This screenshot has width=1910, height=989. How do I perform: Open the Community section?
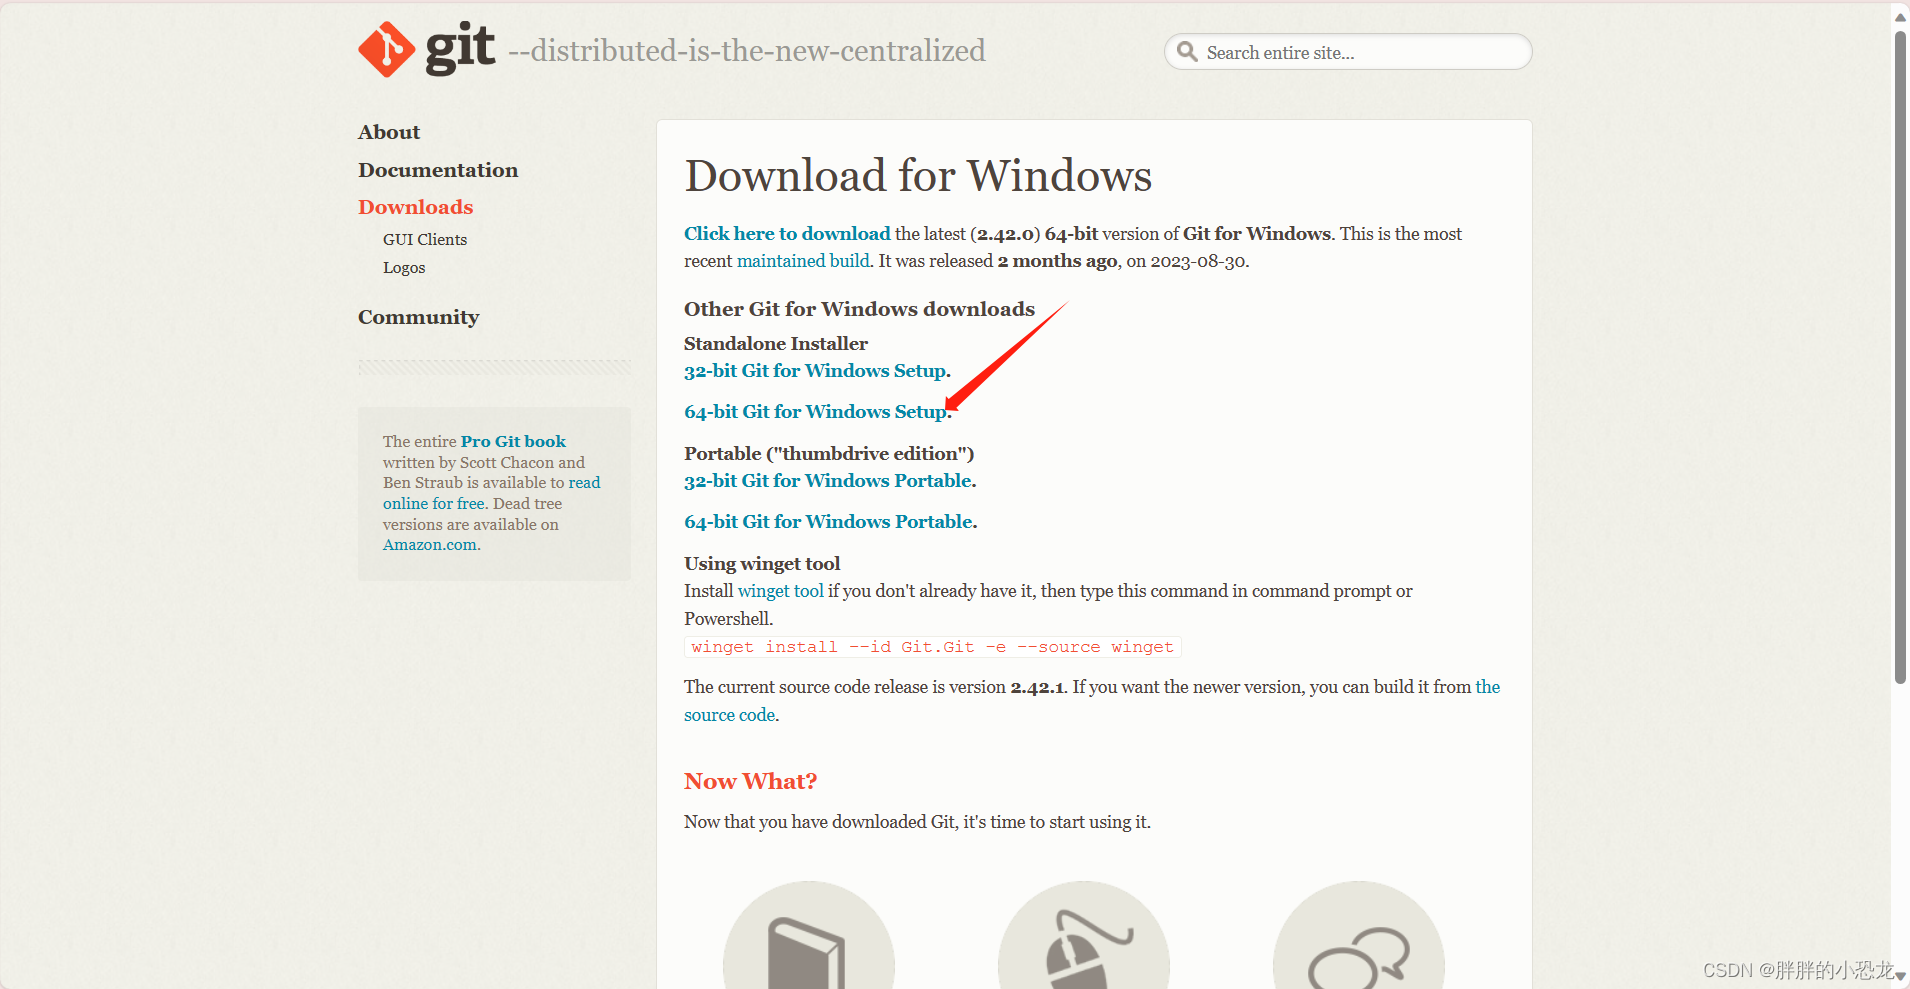419,317
